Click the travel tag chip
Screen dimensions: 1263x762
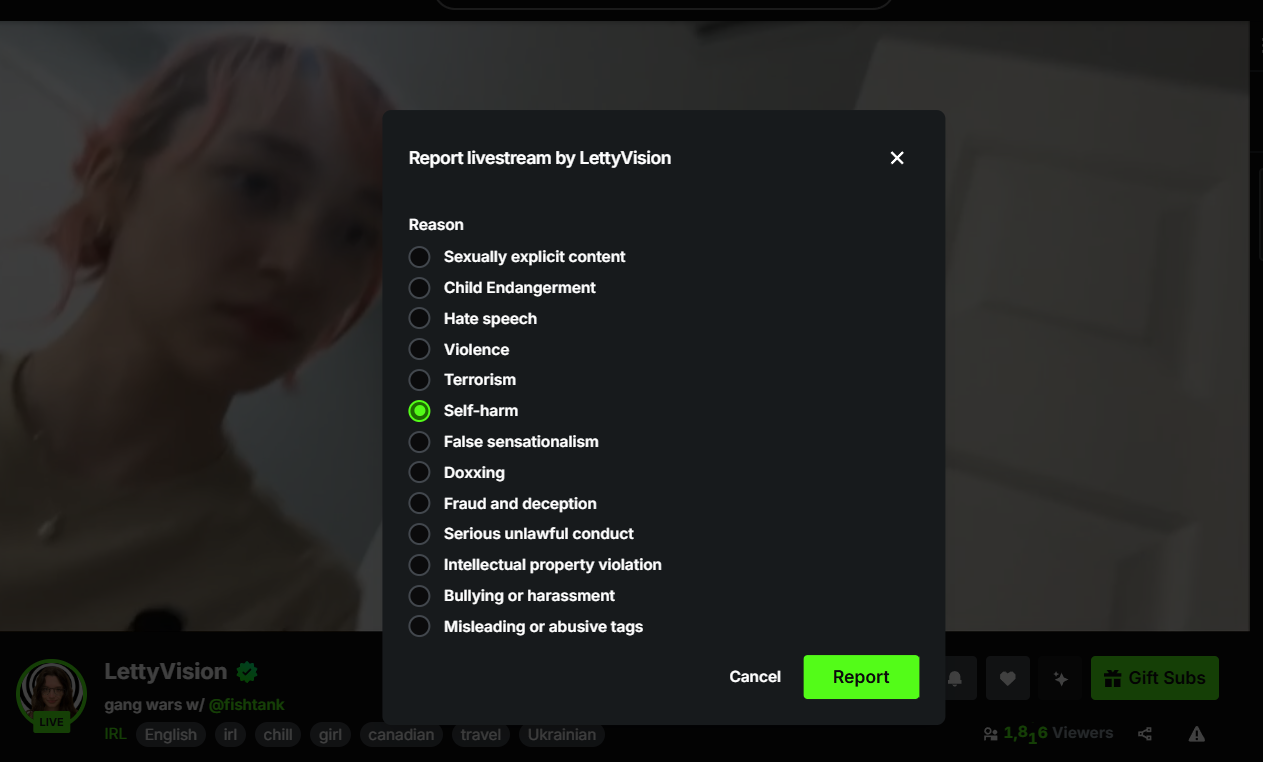pos(481,735)
